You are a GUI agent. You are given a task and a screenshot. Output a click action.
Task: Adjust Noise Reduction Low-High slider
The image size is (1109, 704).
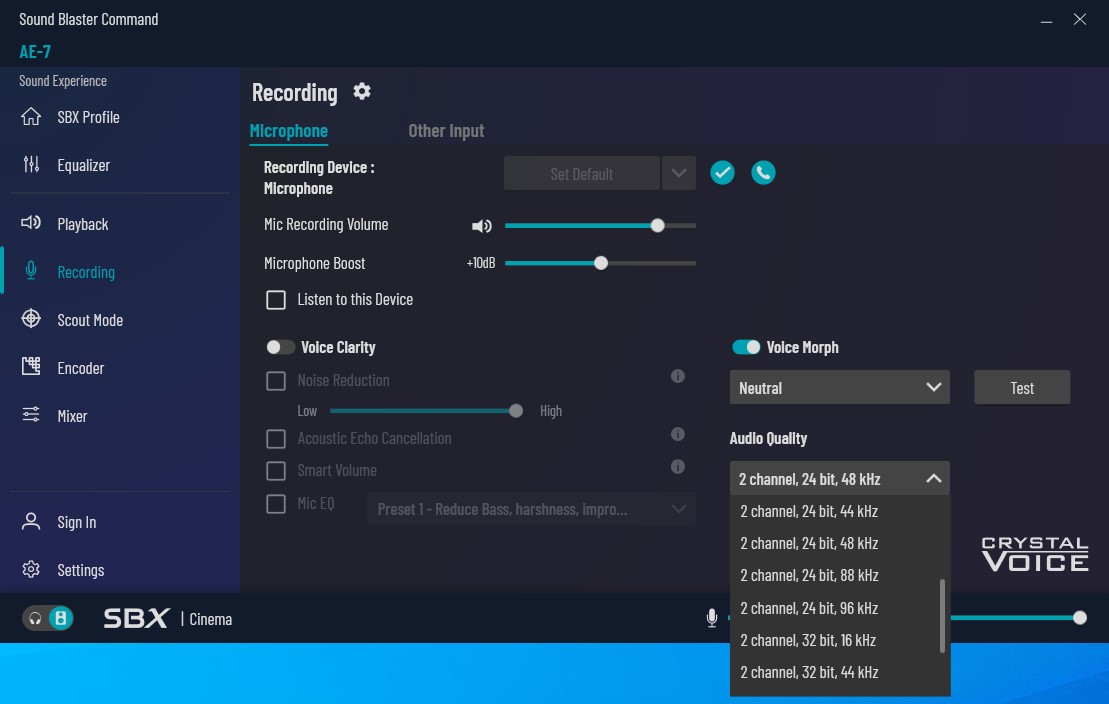tap(426, 411)
